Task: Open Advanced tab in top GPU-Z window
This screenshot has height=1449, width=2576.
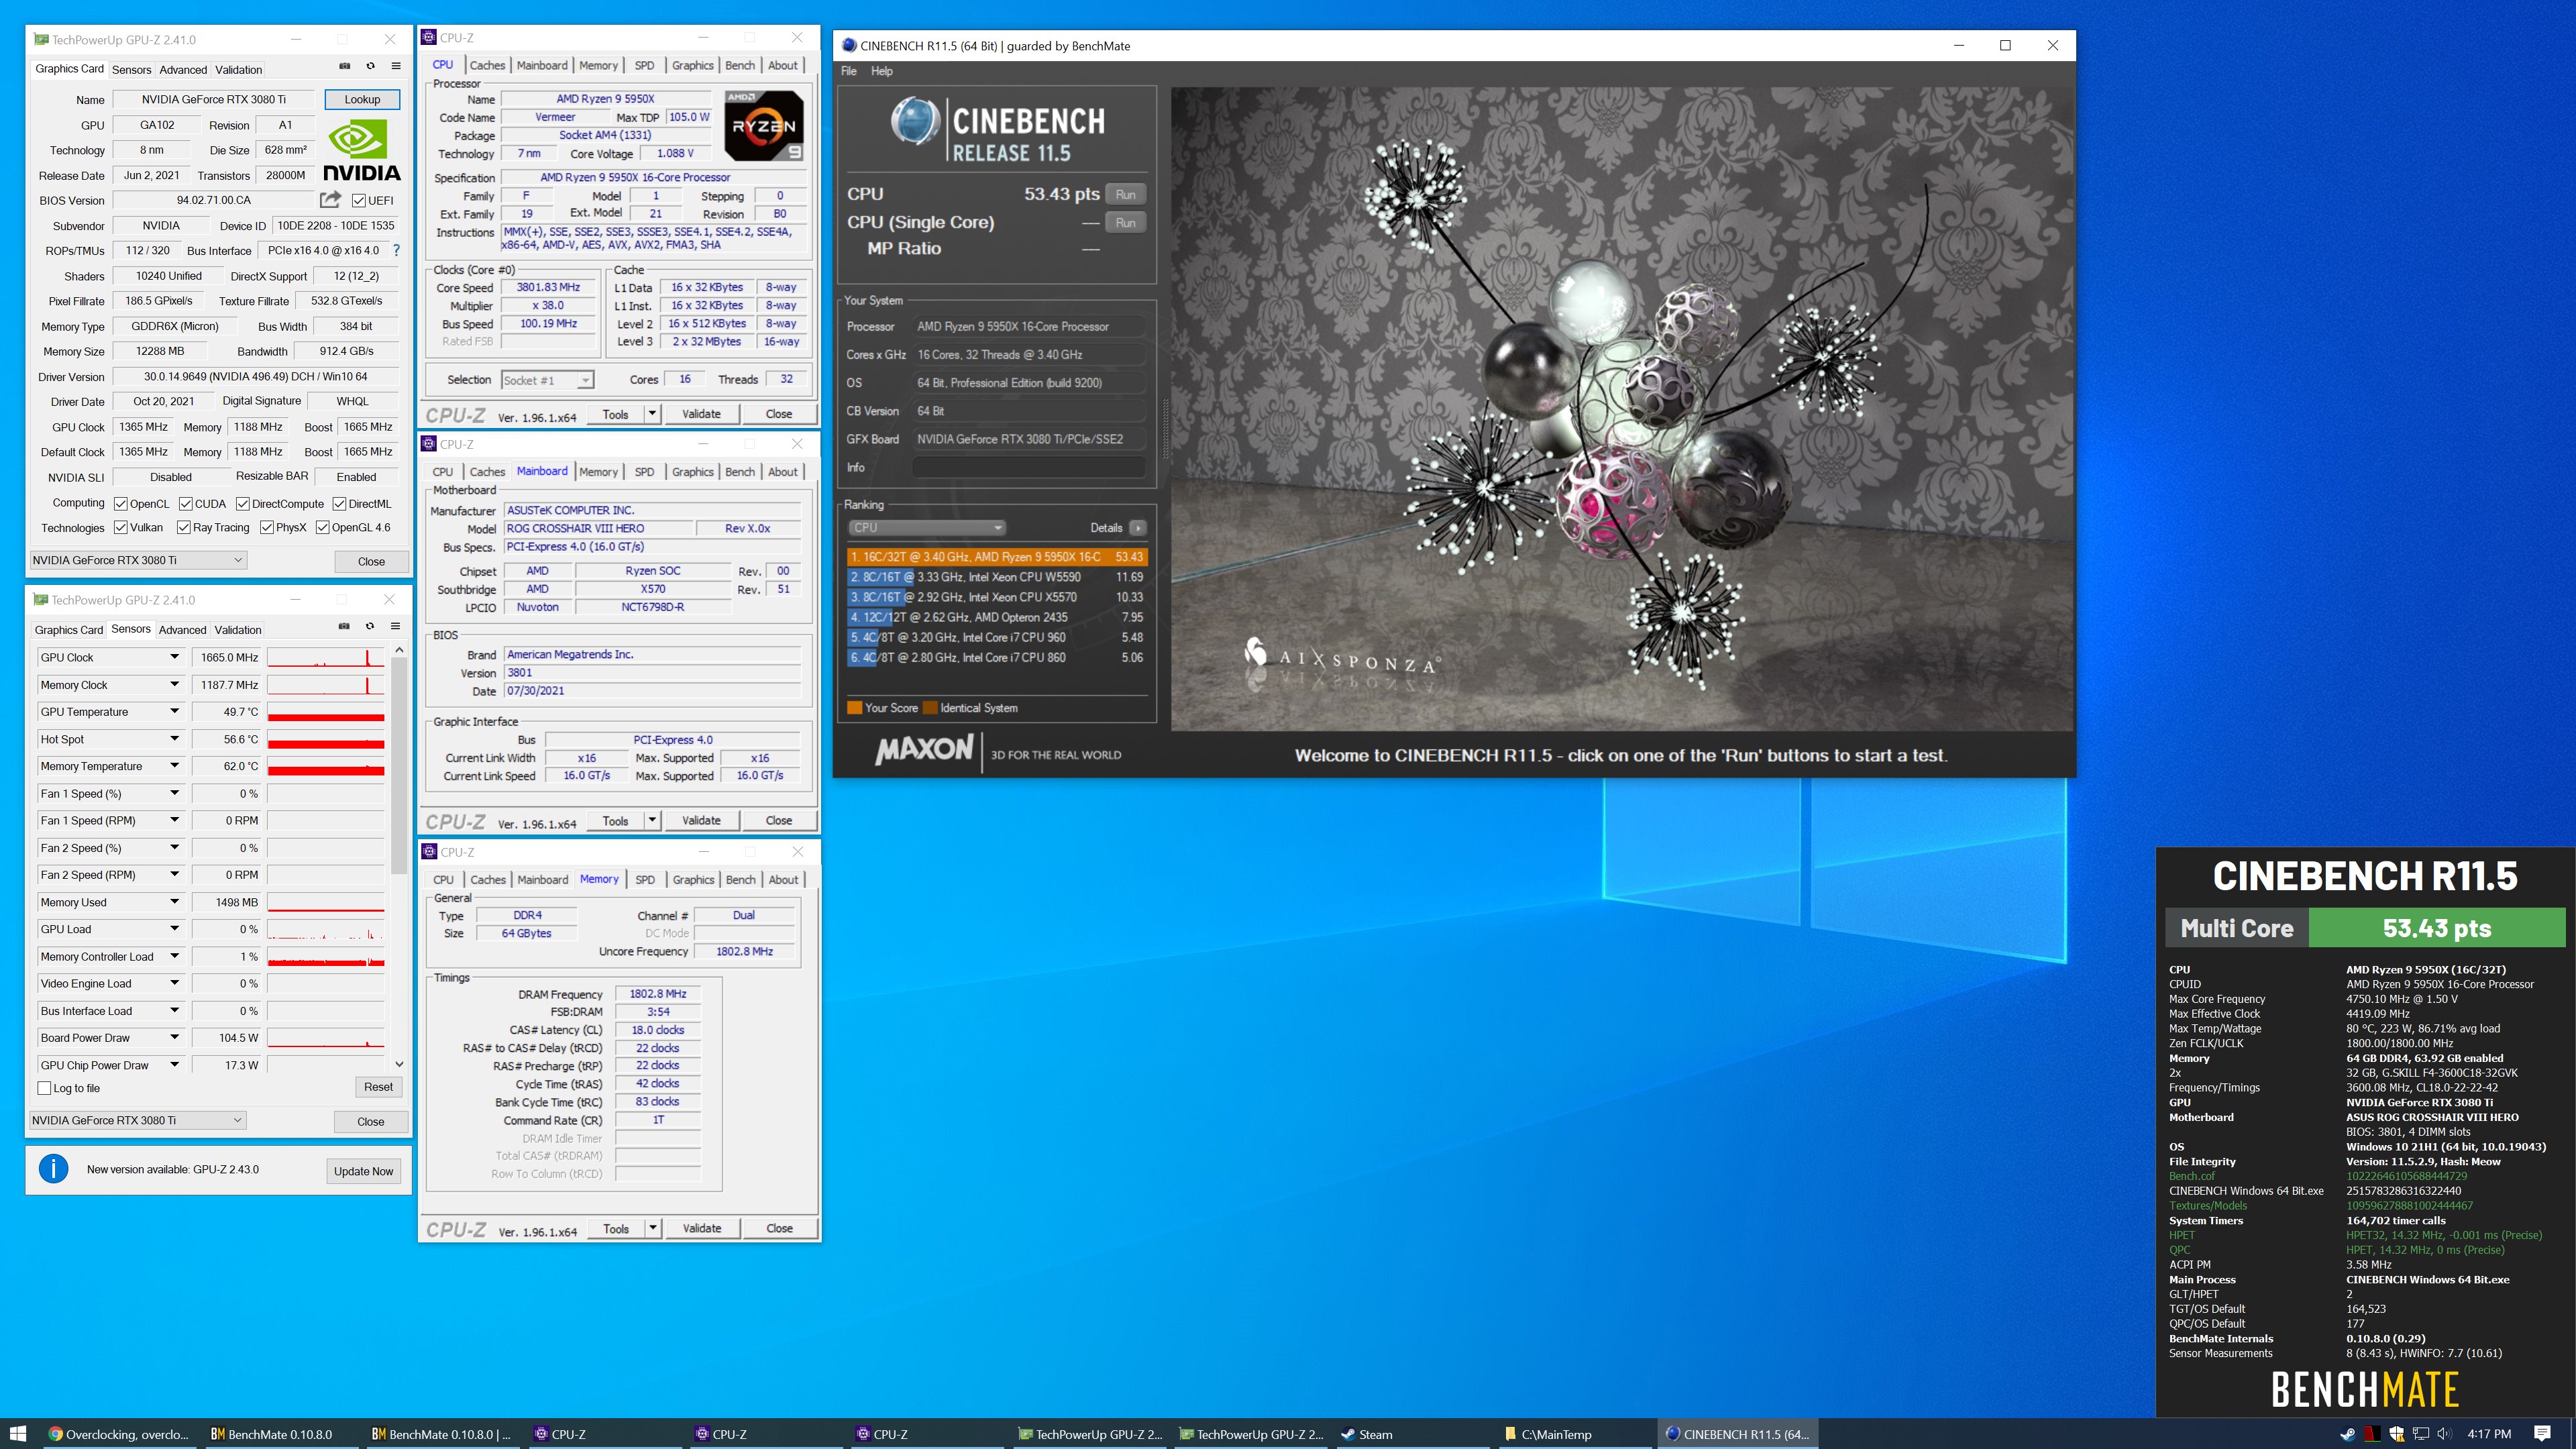Action: 183,70
